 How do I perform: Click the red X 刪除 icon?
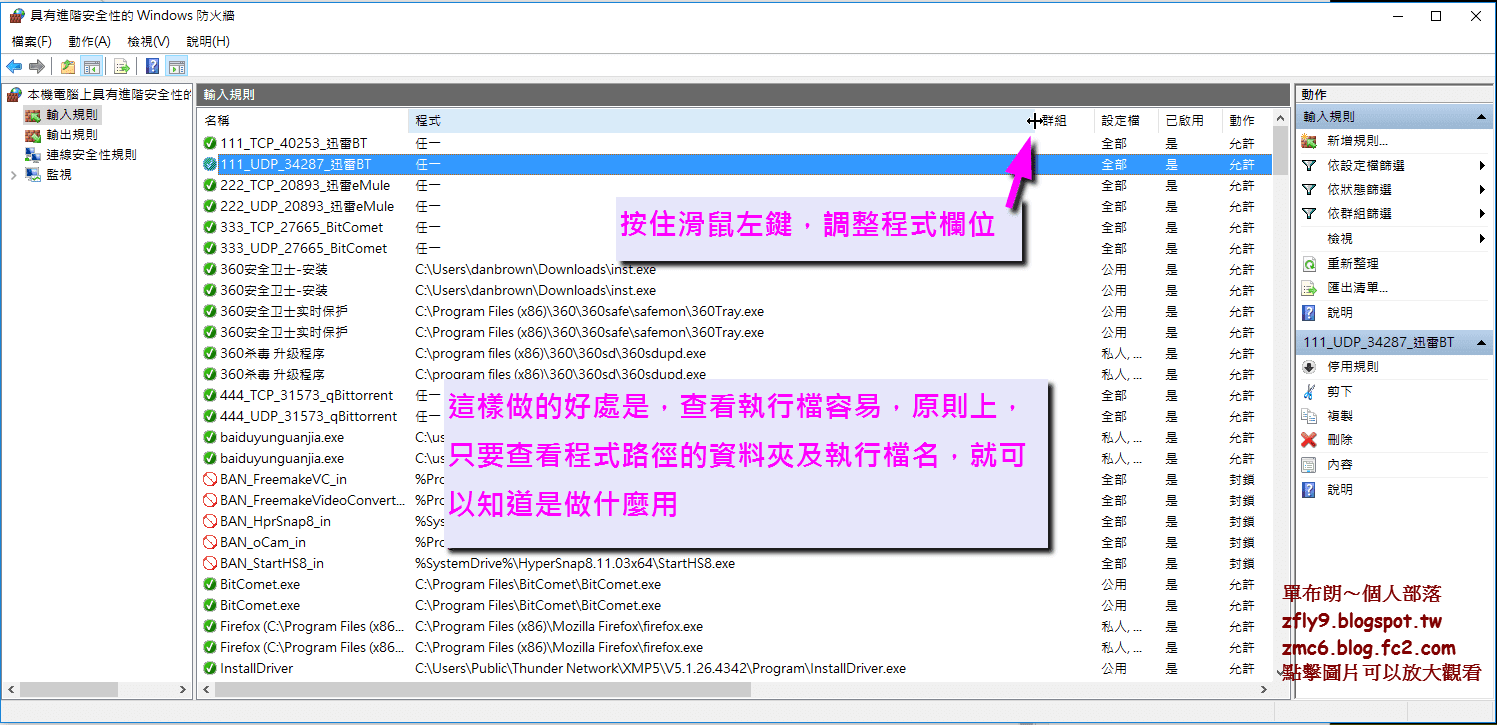pyautogui.click(x=1309, y=440)
